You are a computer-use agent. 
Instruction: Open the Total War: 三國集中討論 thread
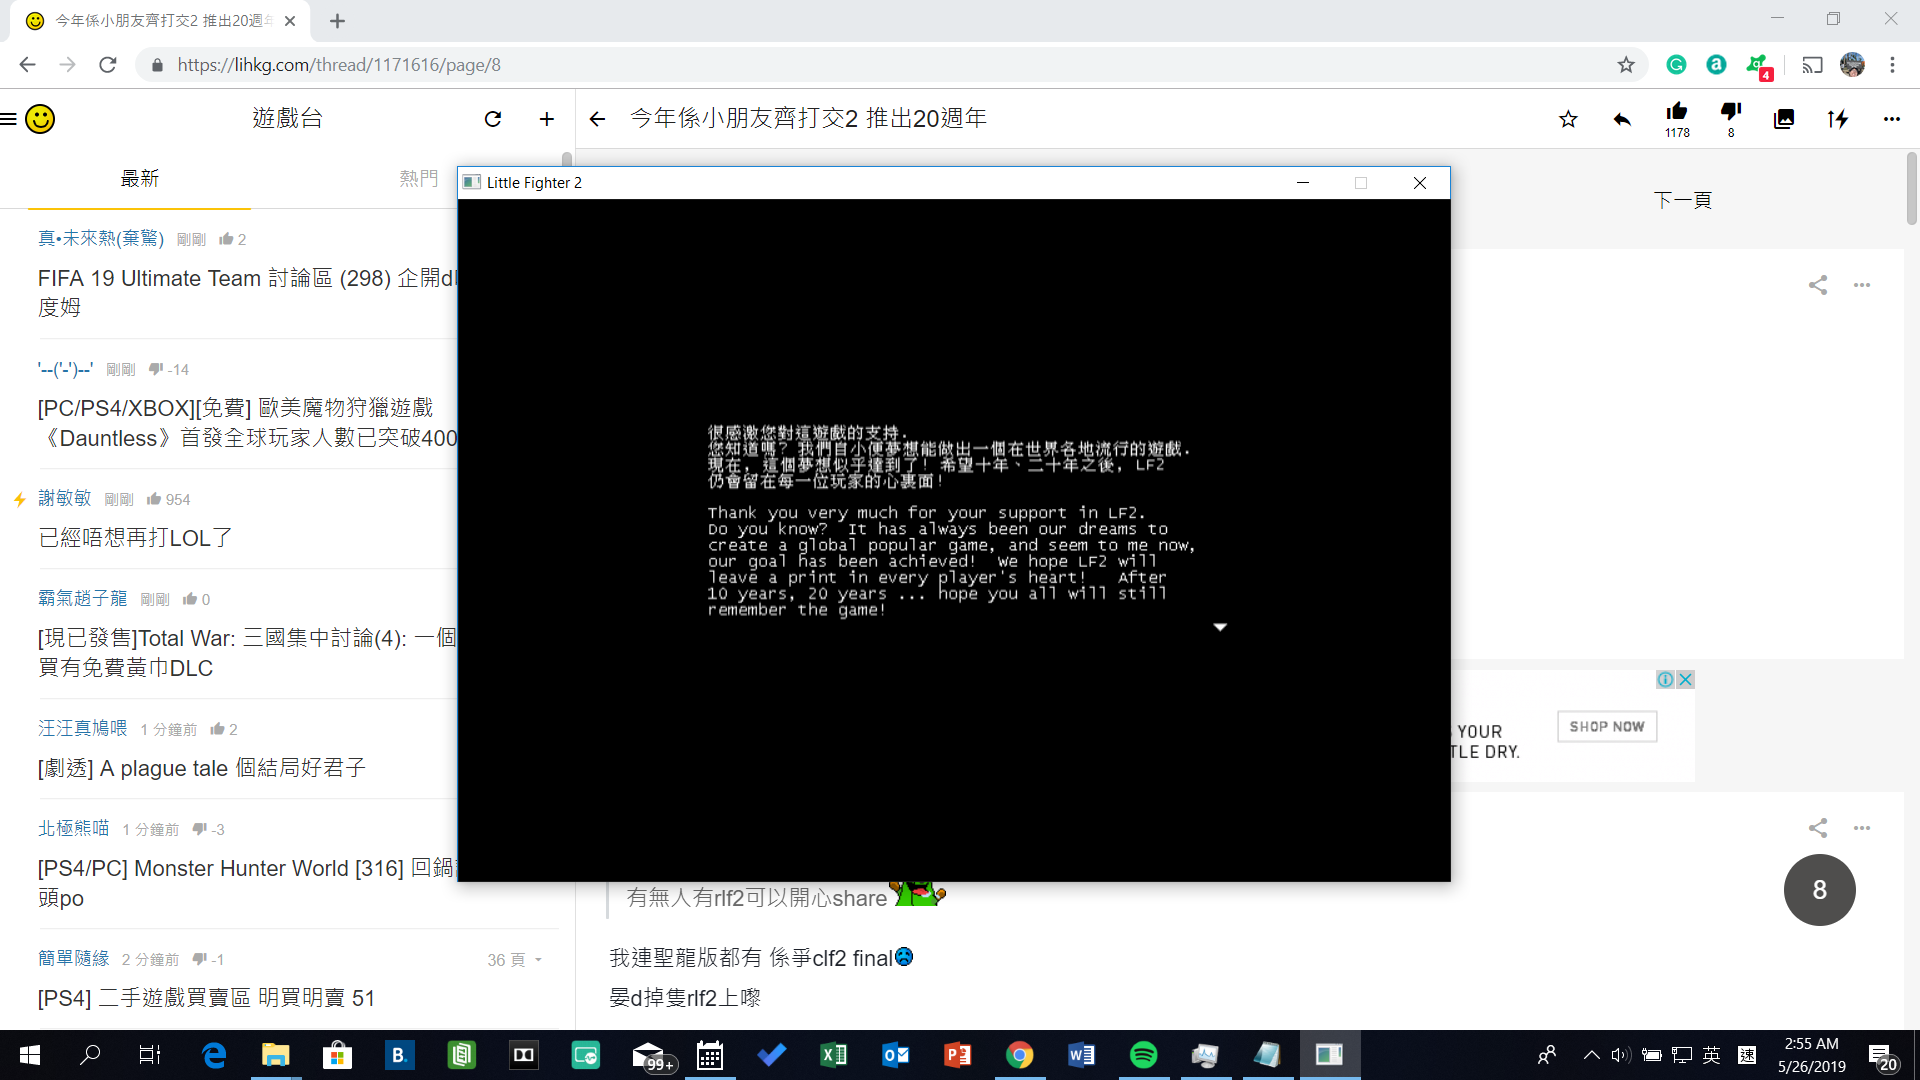coord(247,653)
